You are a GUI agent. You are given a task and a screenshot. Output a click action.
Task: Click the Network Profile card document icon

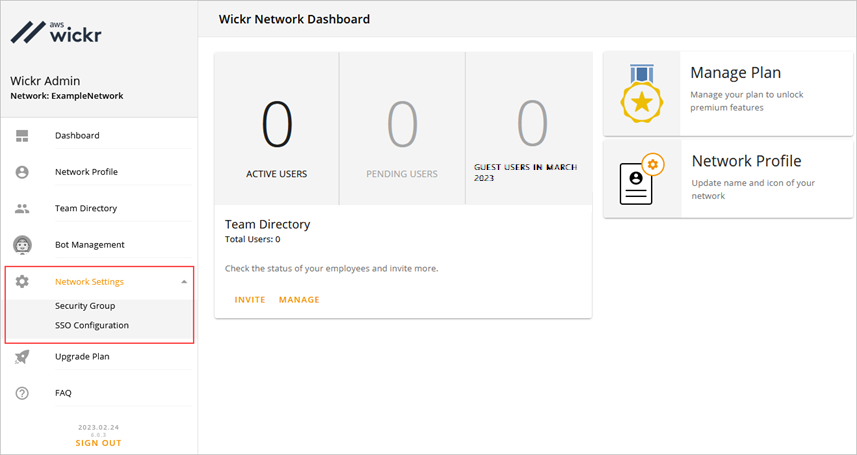coord(642,179)
